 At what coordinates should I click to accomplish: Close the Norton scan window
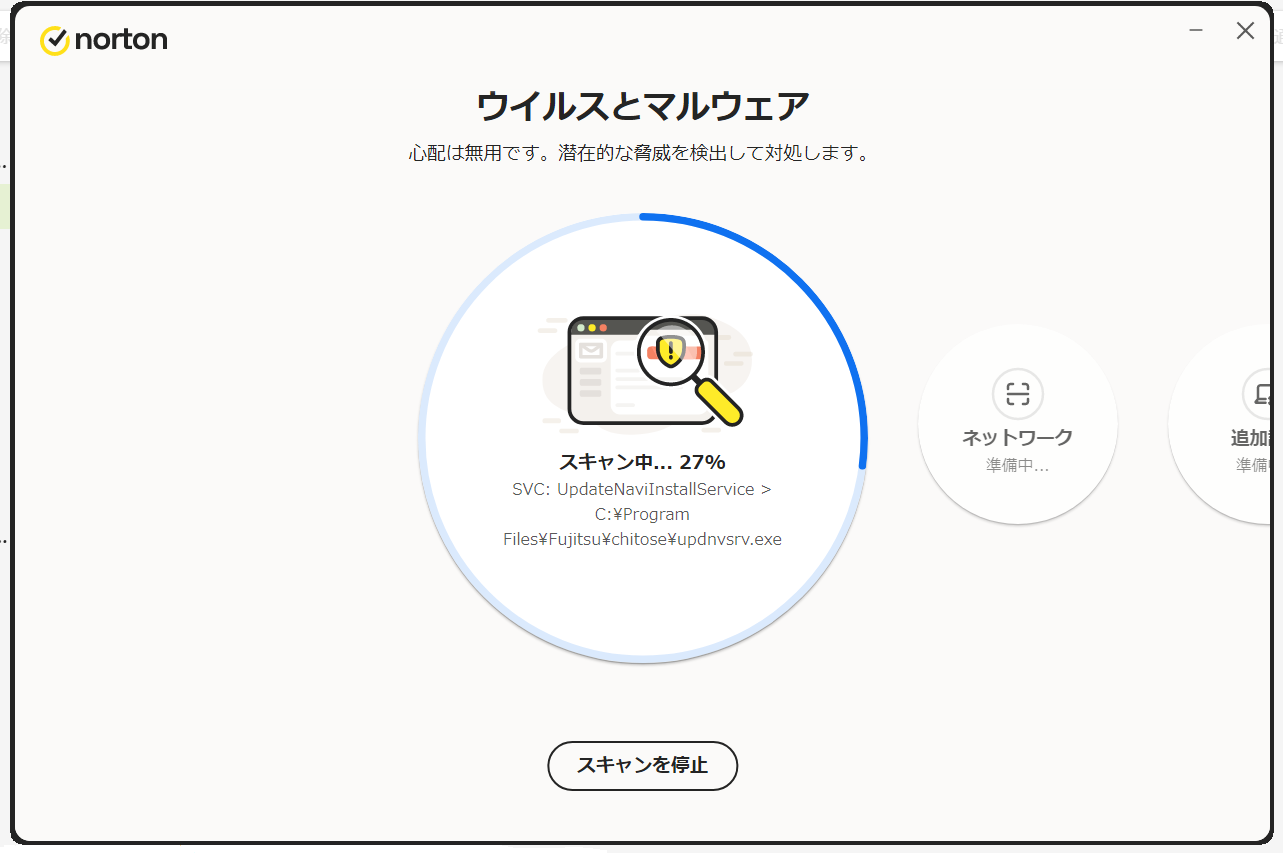click(x=1245, y=31)
